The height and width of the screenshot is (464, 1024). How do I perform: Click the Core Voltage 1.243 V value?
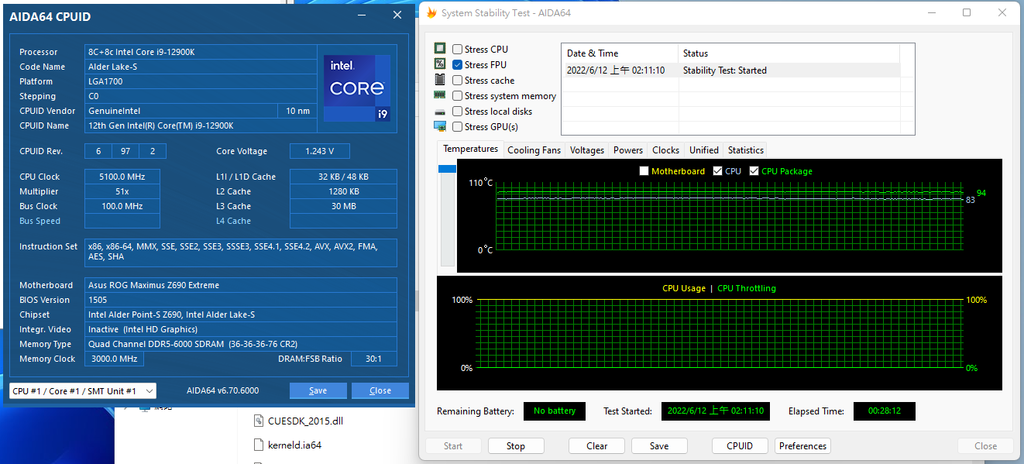(x=320, y=151)
